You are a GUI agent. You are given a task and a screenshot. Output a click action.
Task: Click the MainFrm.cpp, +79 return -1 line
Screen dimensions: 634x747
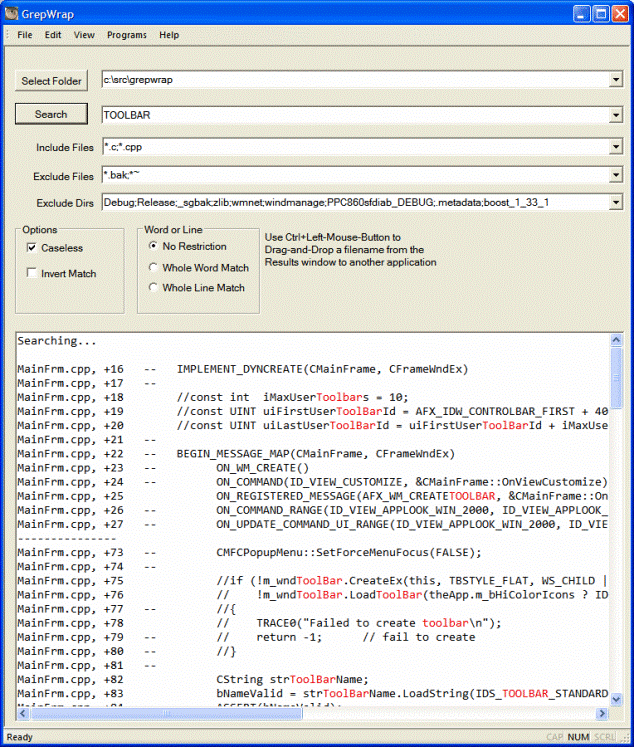[246, 637]
